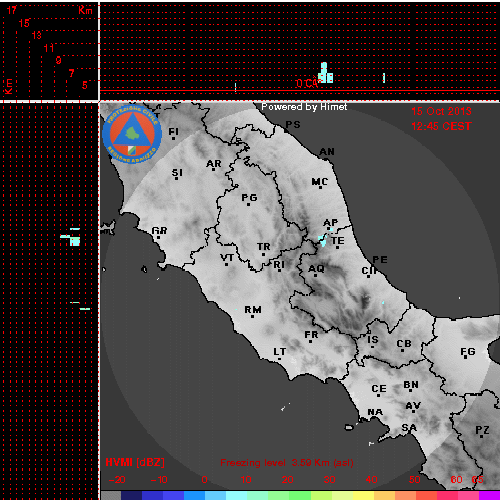Click the cyan echo in top cross-section
The image size is (500, 500).
click(x=325, y=73)
